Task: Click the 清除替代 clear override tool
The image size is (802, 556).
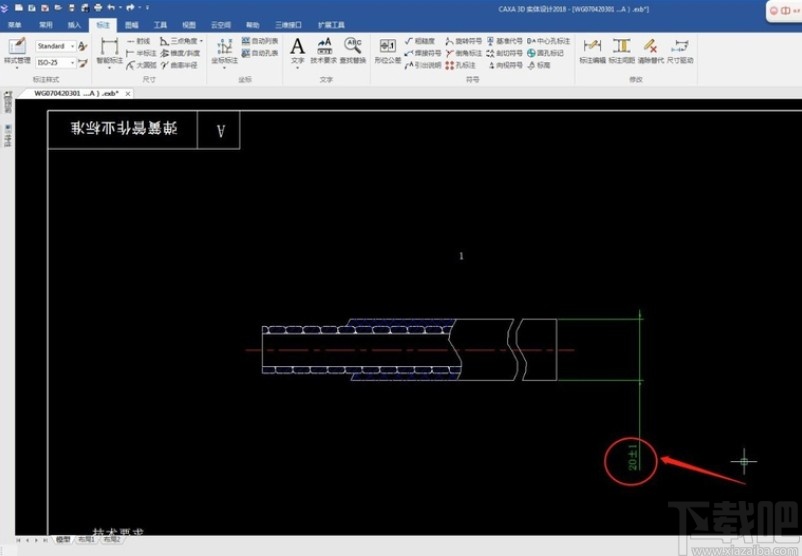Action: (651, 51)
